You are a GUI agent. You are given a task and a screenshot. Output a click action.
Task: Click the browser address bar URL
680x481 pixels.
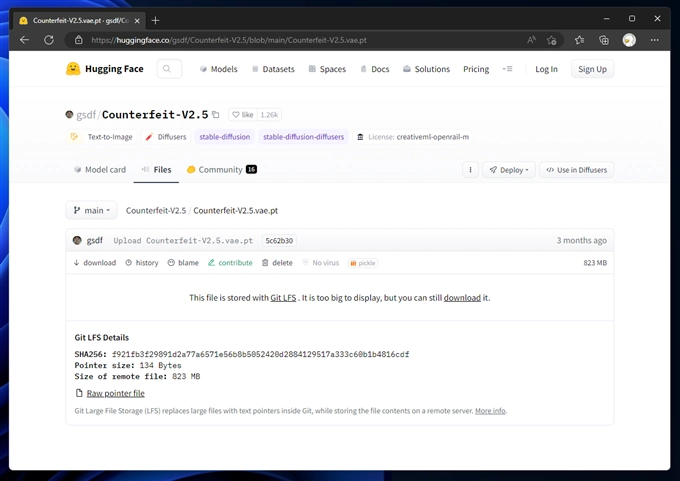229,40
